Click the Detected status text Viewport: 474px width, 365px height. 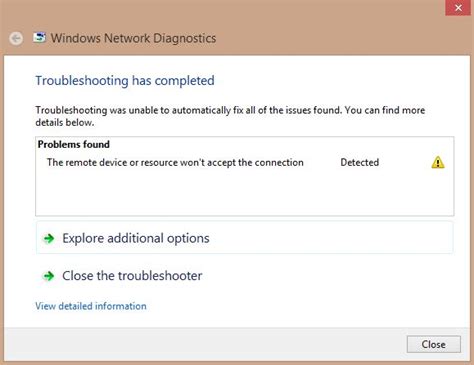(359, 162)
